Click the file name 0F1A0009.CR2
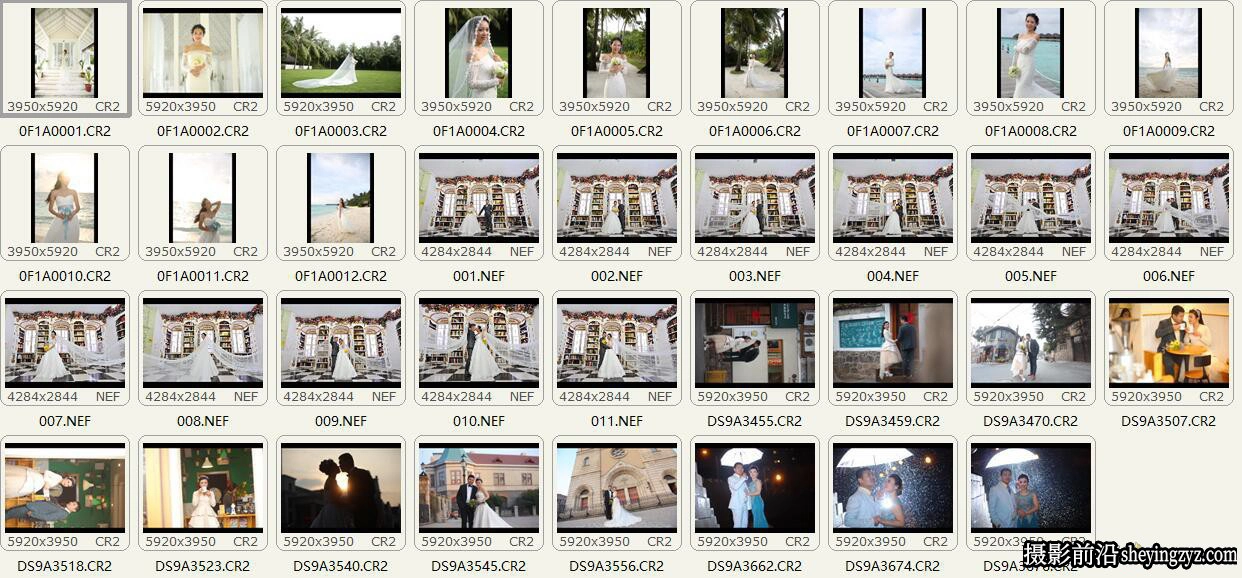This screenshot has width=1242, height=578. [x=1169, y=131]
